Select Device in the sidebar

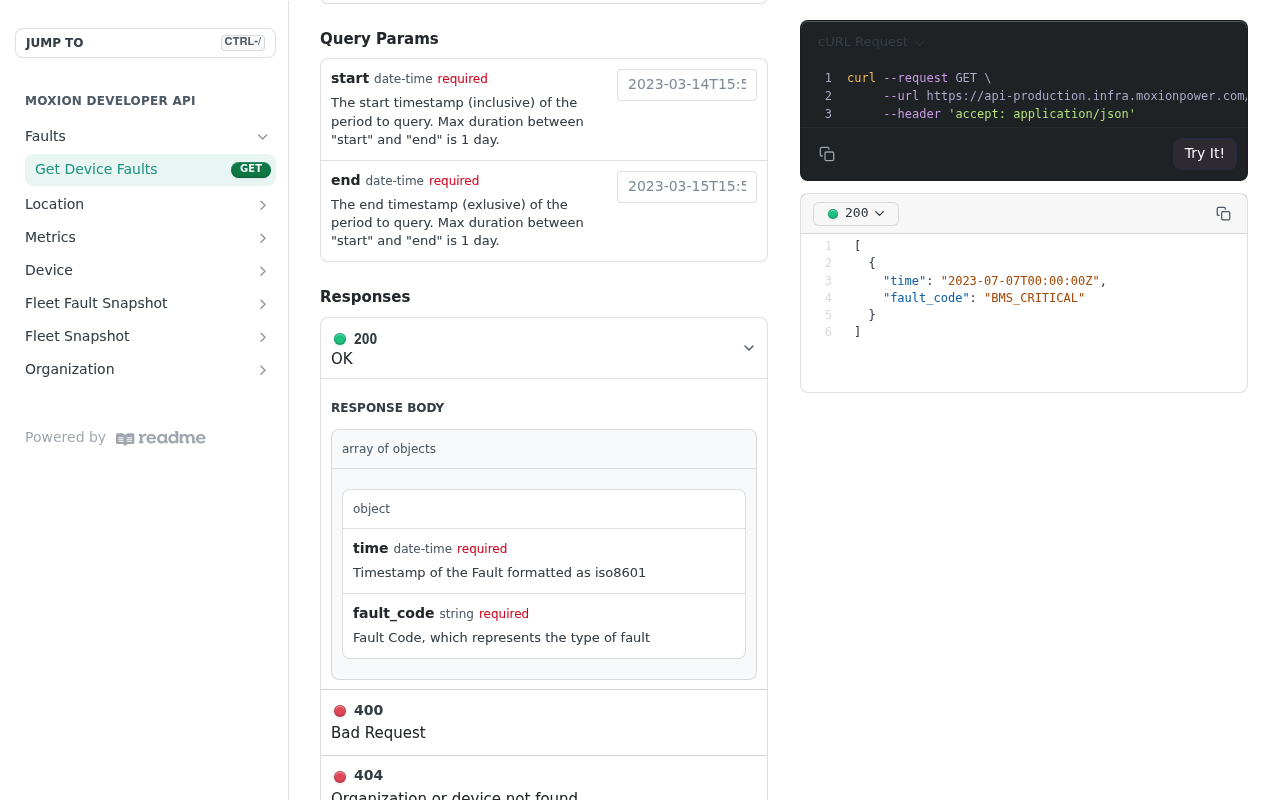(49, 270)
